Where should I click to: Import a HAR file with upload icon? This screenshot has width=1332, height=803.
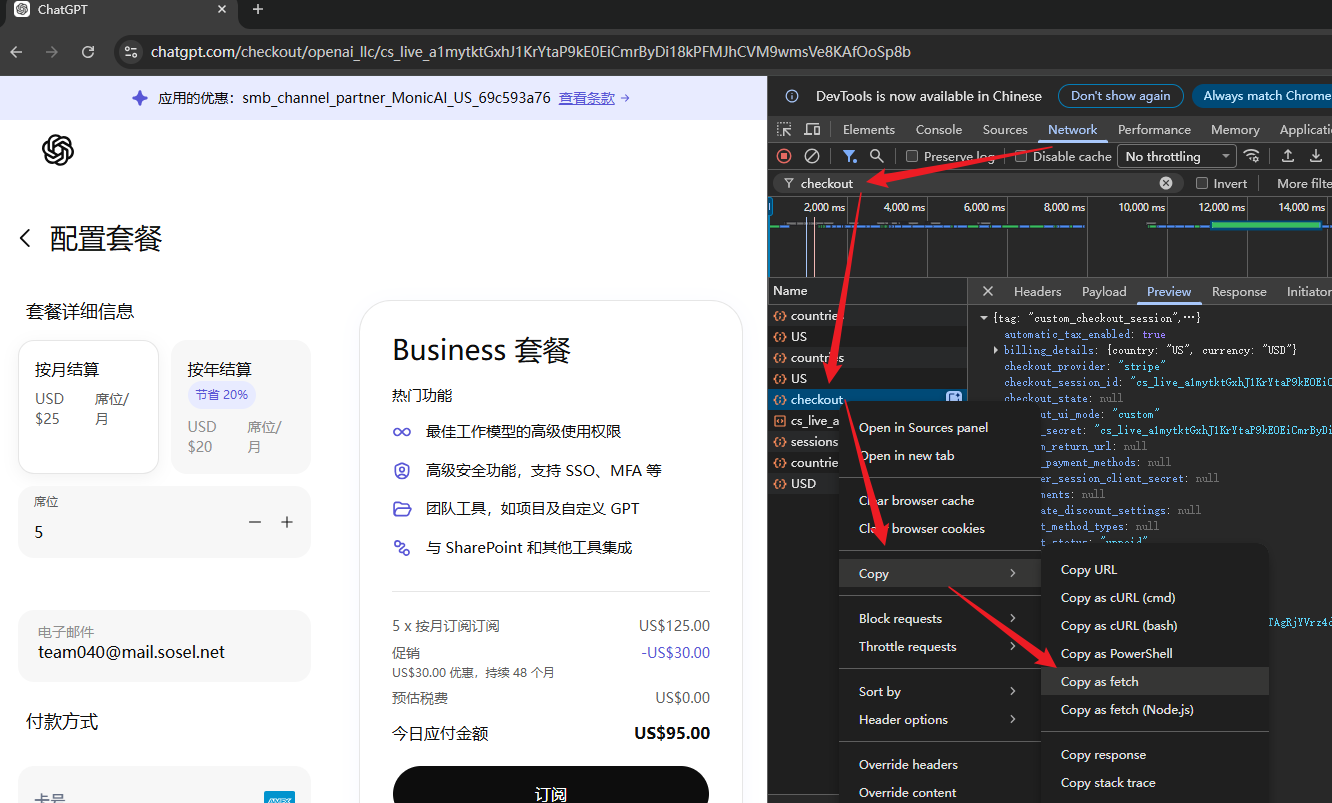[1288, 156]
